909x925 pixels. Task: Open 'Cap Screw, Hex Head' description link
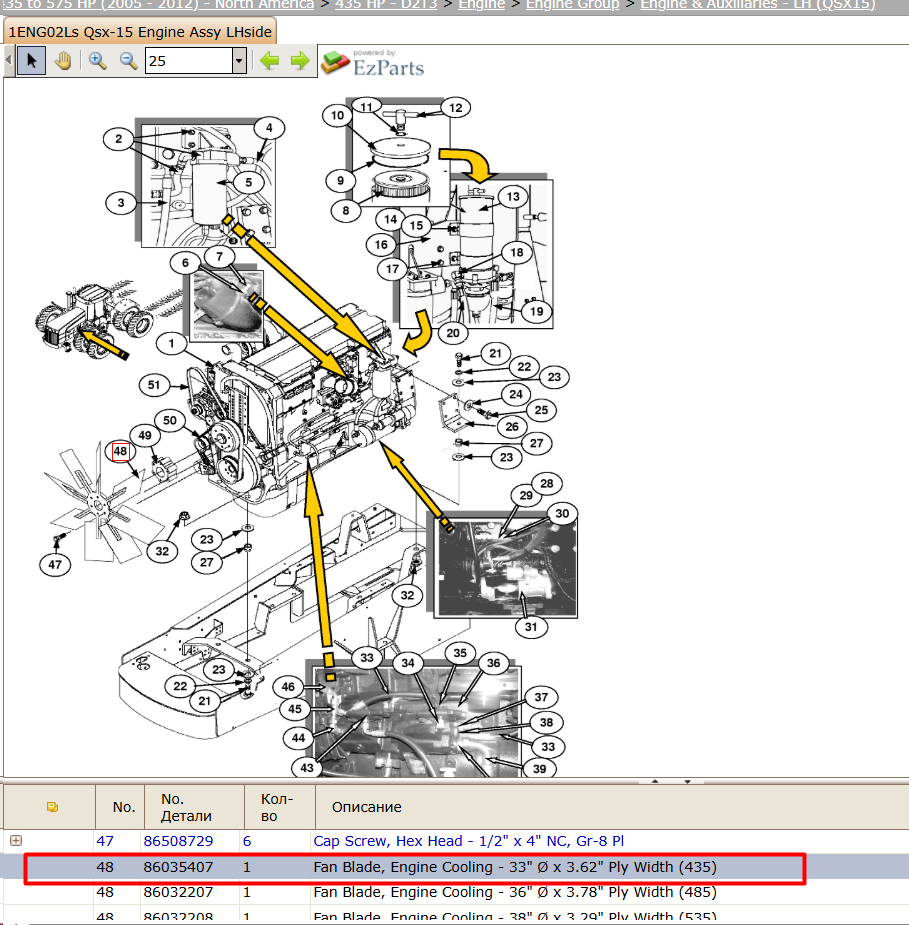point(468,841)
